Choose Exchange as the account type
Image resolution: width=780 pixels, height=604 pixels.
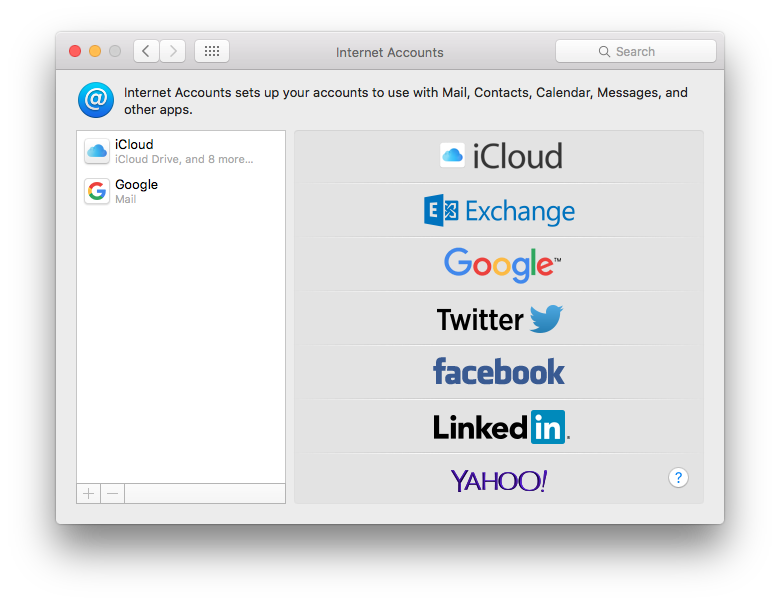[499, 210]
